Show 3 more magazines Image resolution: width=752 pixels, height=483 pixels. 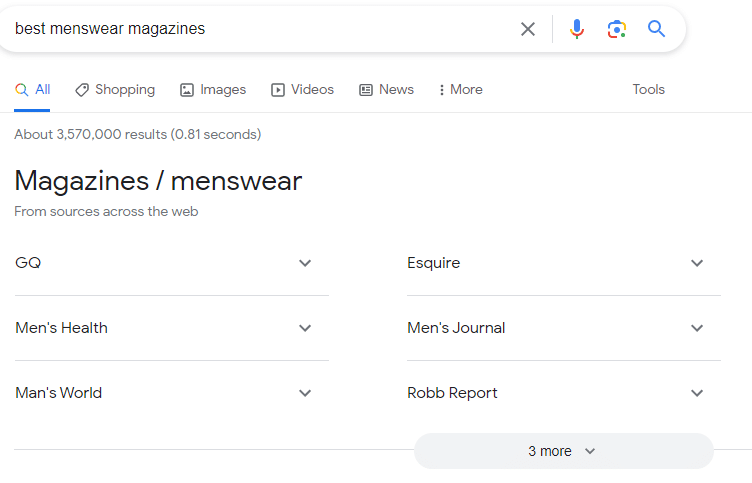564,451
